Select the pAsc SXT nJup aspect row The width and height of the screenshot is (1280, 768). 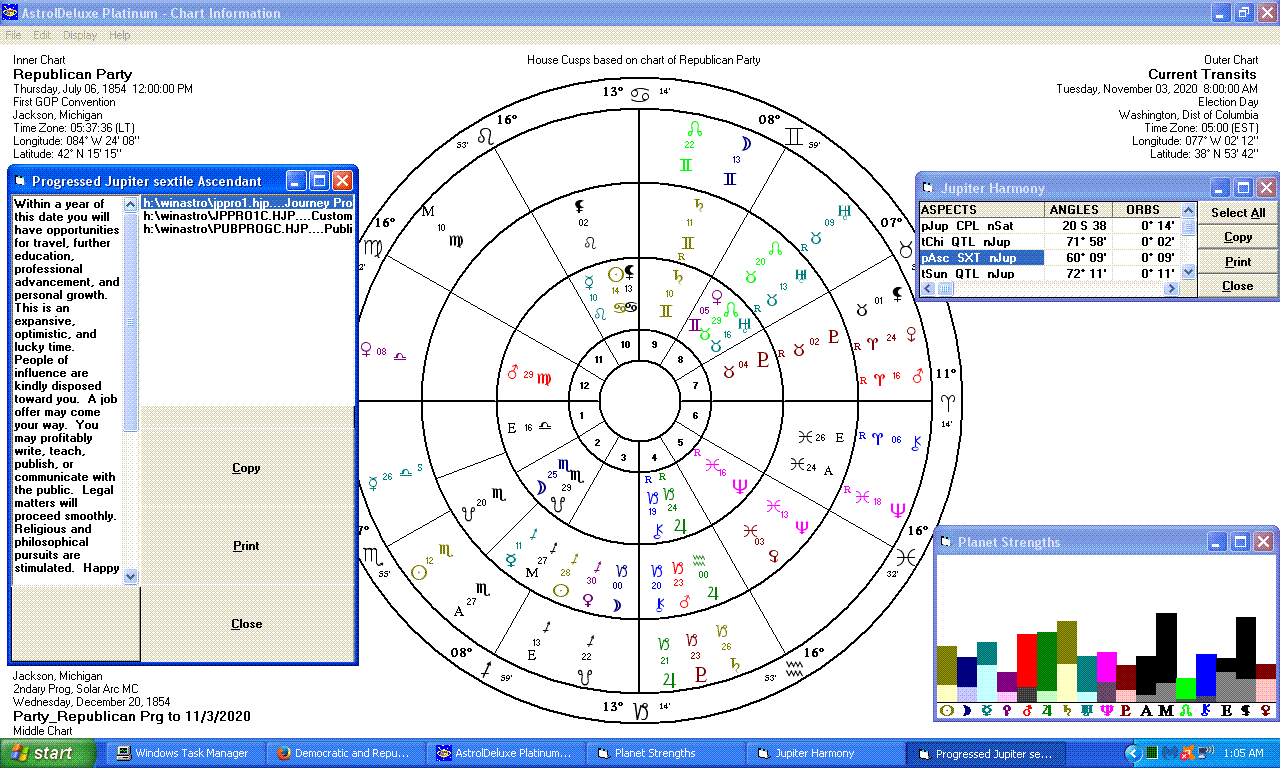point(1050,258)
